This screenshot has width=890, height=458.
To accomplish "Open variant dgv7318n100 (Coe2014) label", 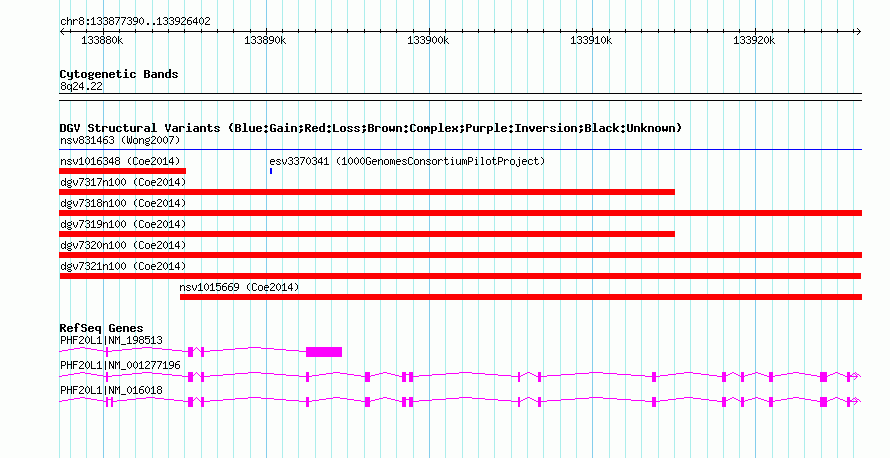I will [123, 203].
